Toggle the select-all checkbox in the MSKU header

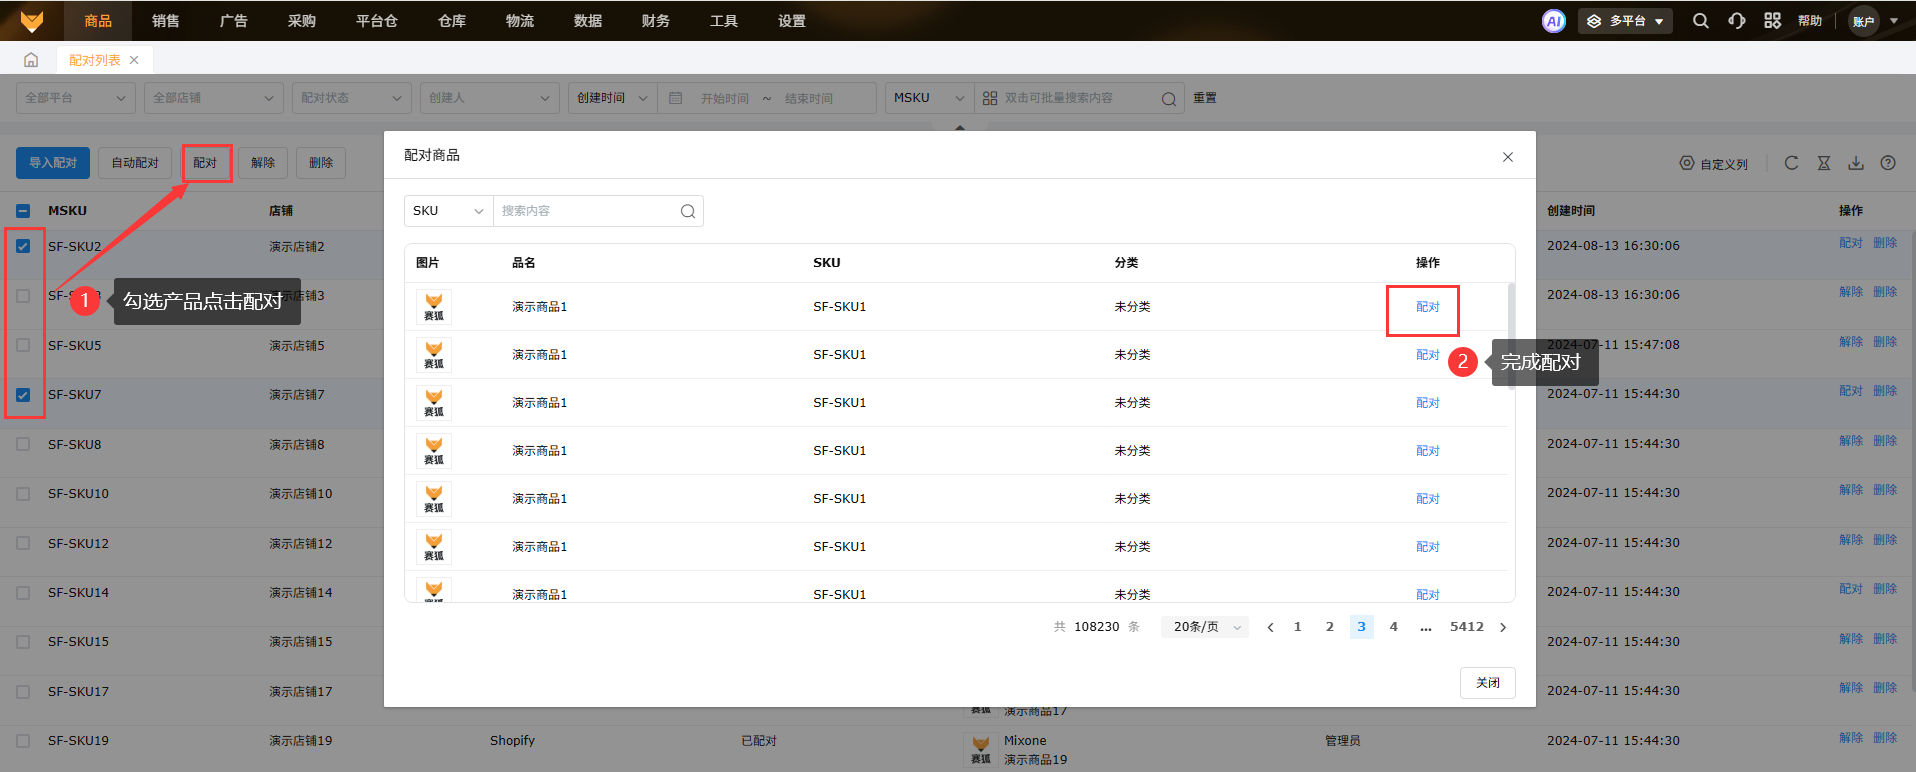pyautogui.click(x=24, y=211)
